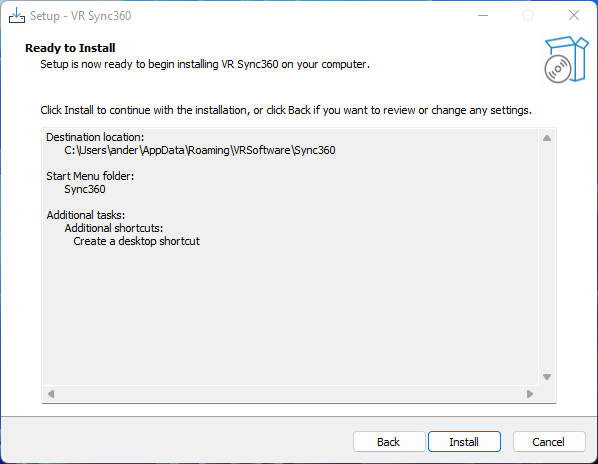Click the 'Setup - VR Sync360' window title
The height and width of the screenshot is (464, 598).
tap(80, 16)
